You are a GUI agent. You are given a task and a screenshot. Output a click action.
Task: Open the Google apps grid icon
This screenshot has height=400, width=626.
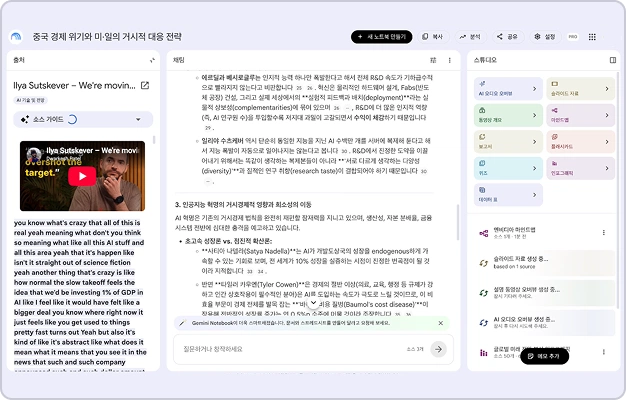pyautogui.click(x=592, y=37)
